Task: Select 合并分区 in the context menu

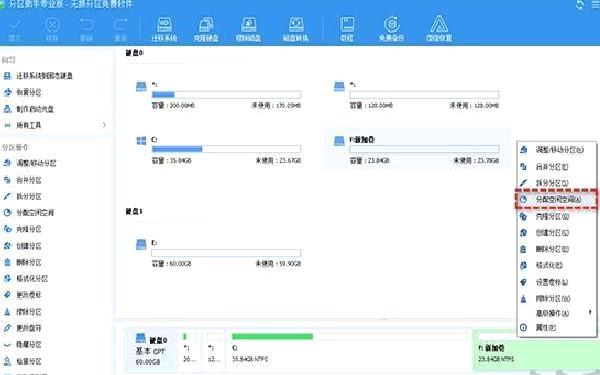Action: tap(557, 167)
